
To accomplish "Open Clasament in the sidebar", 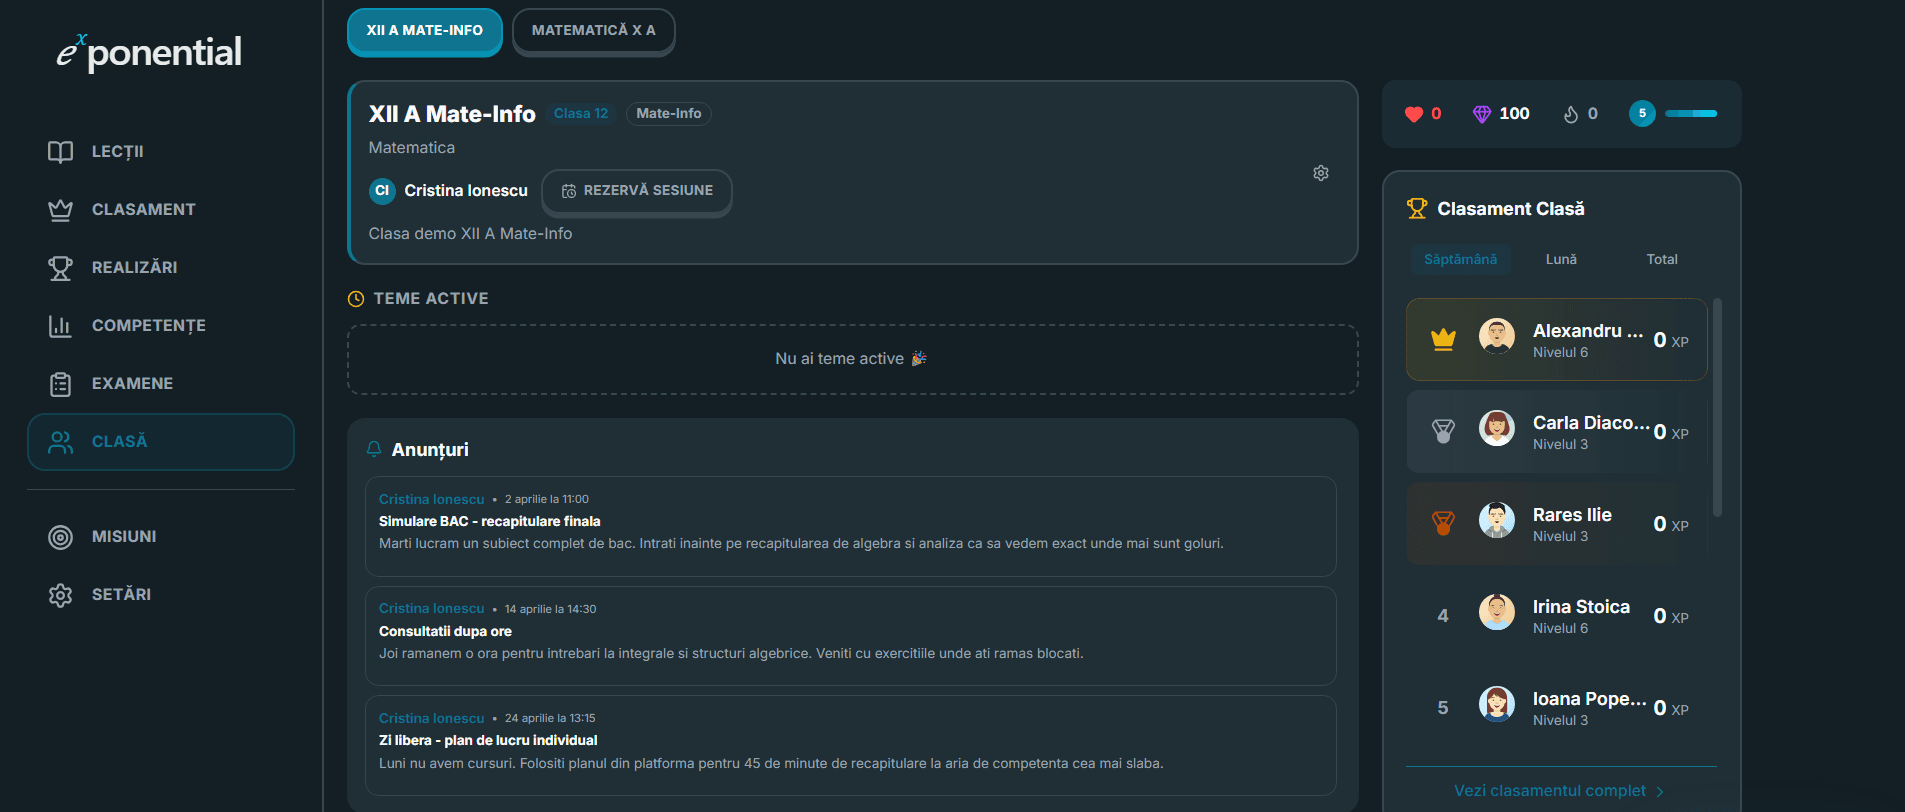I will click(161, 210).
